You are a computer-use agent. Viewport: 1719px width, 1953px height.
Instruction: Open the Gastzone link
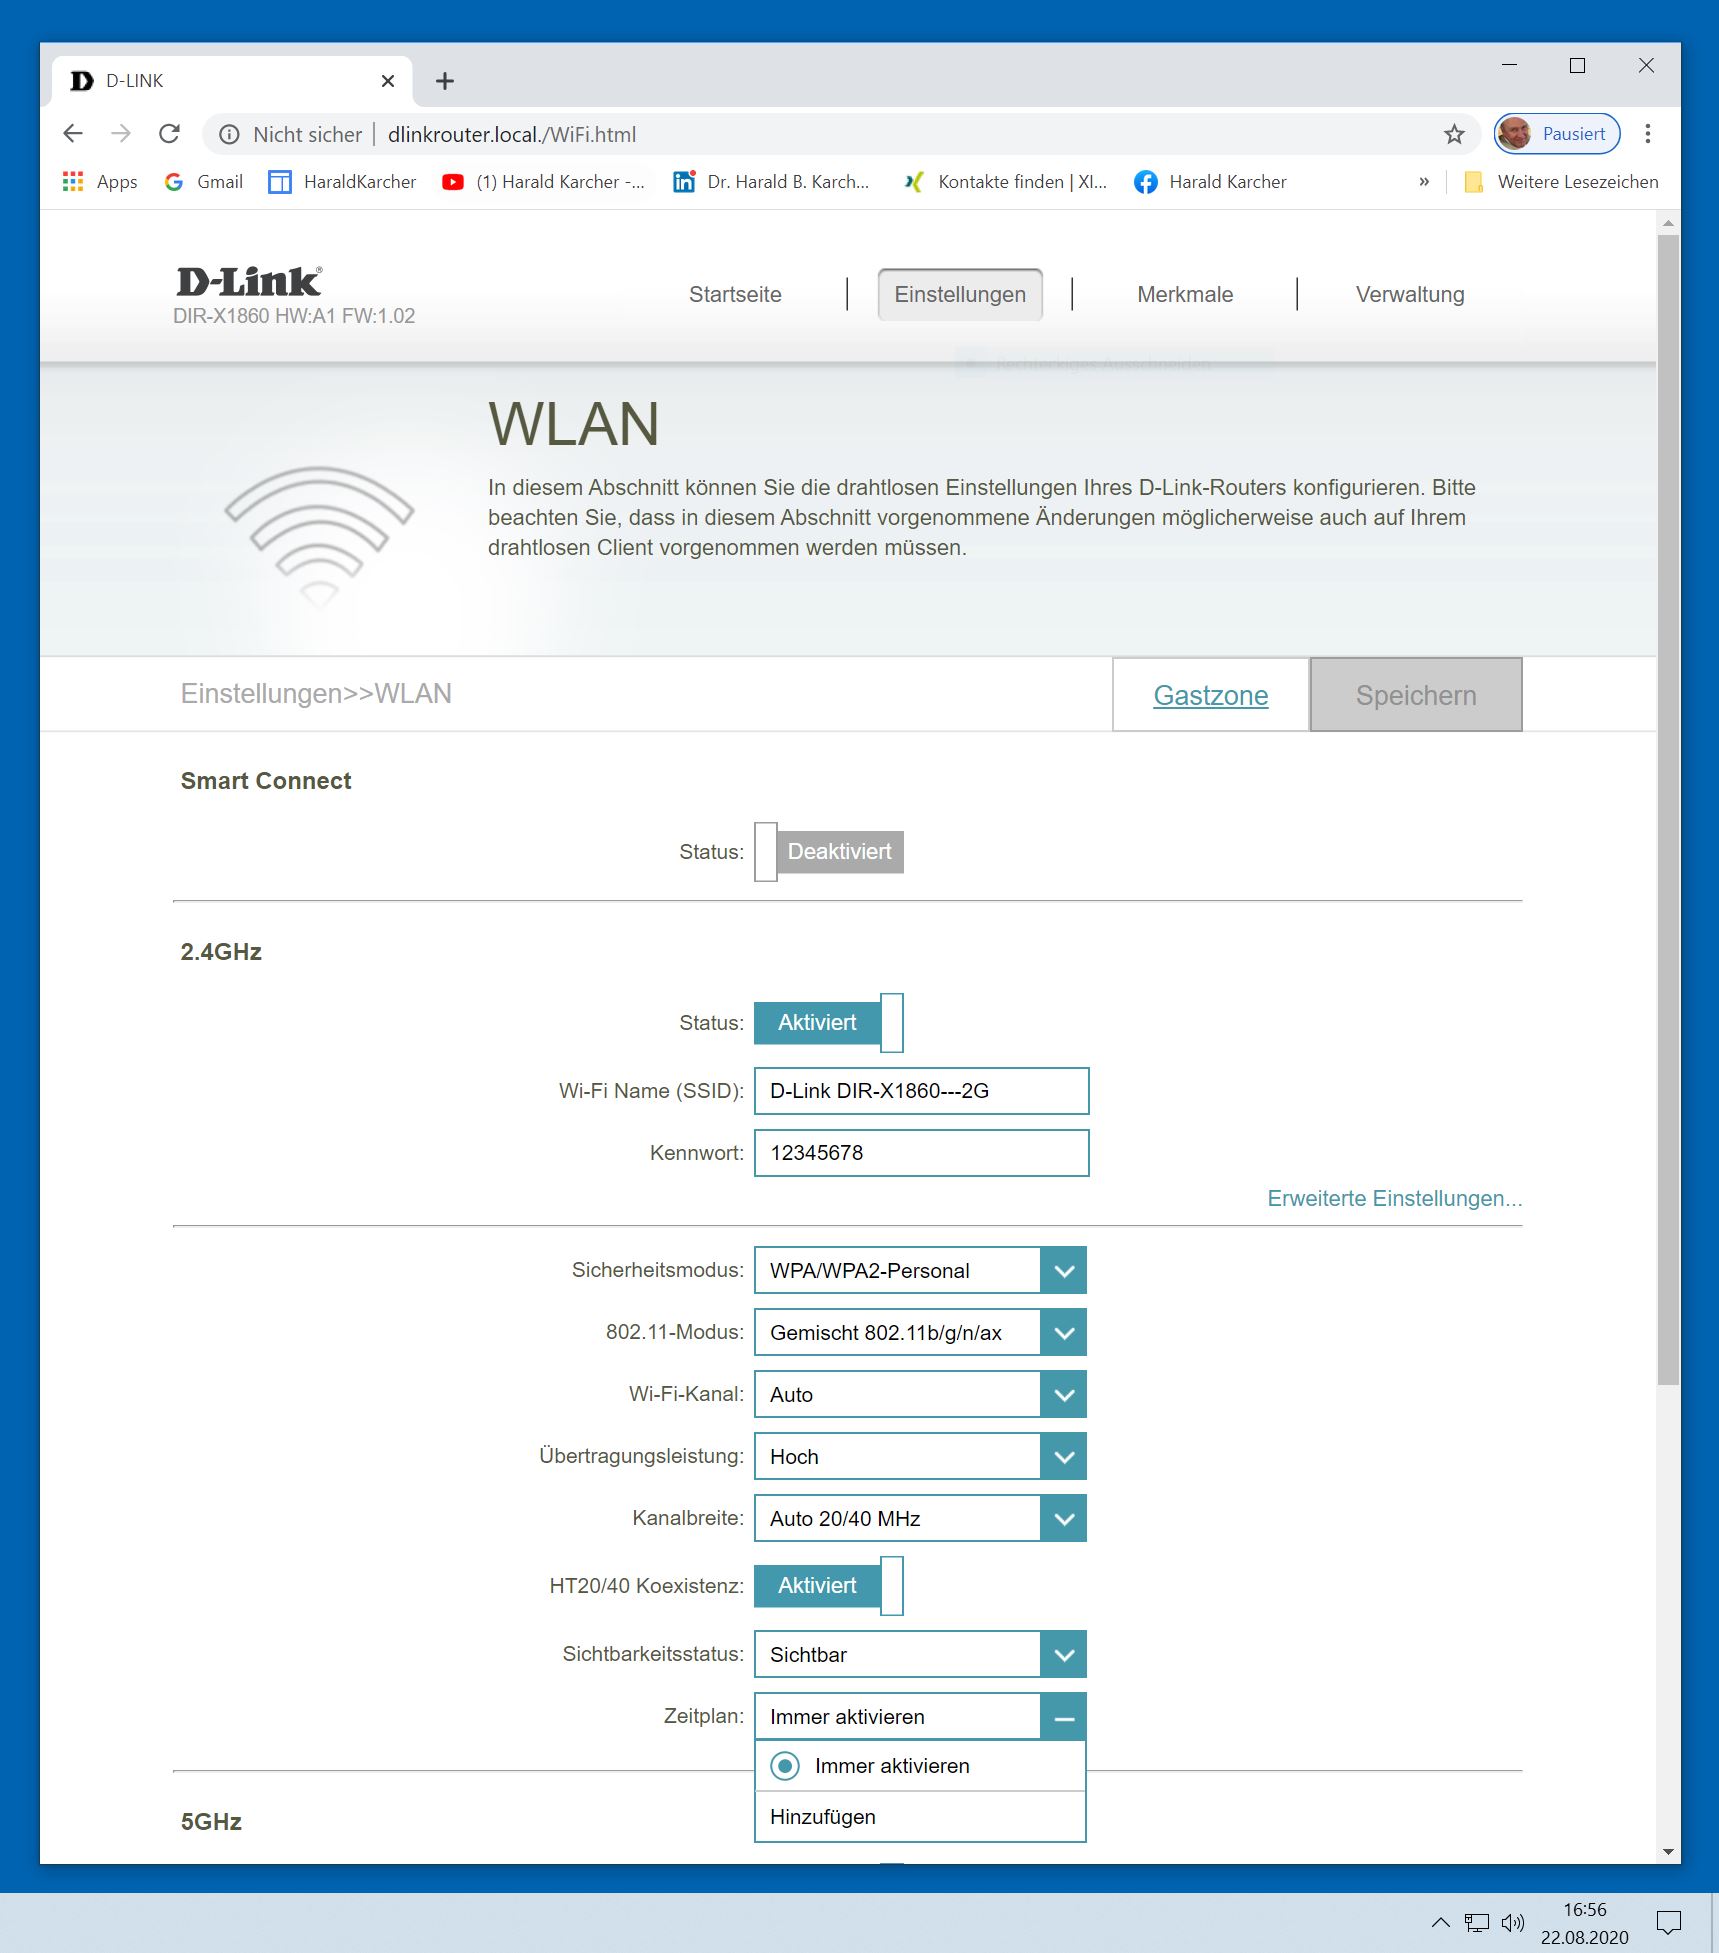[x=1211, y=695]
